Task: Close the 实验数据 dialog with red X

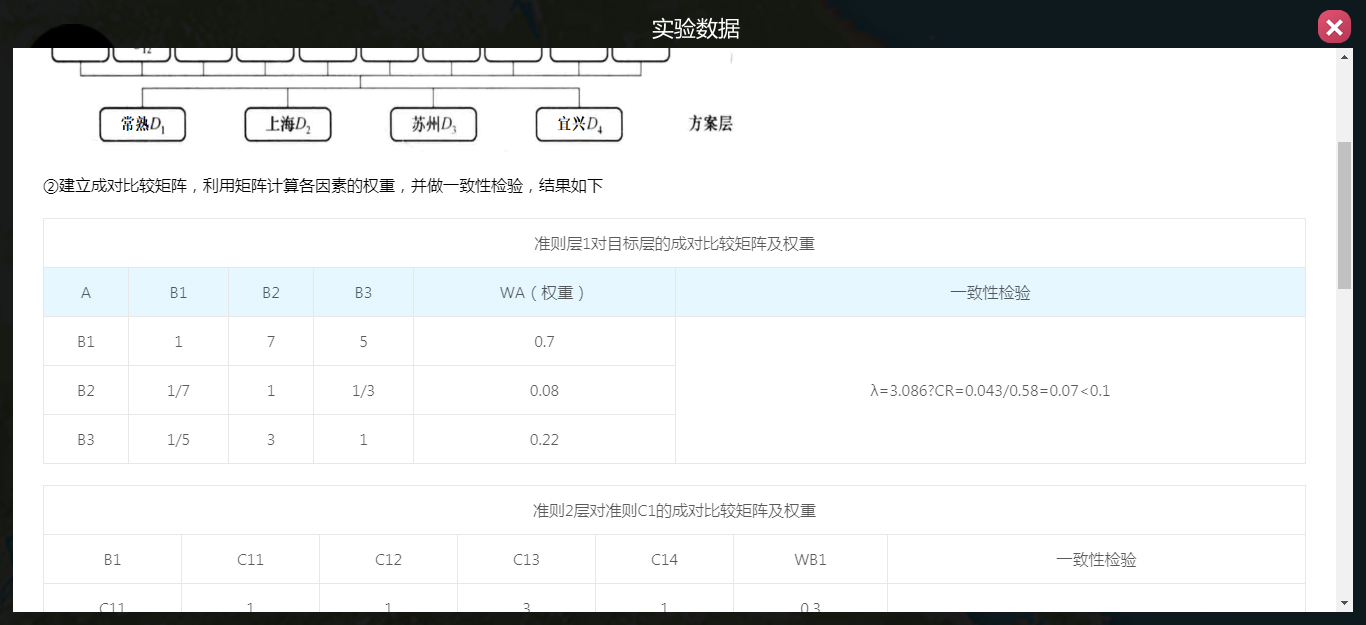Action: (1334, 27)
